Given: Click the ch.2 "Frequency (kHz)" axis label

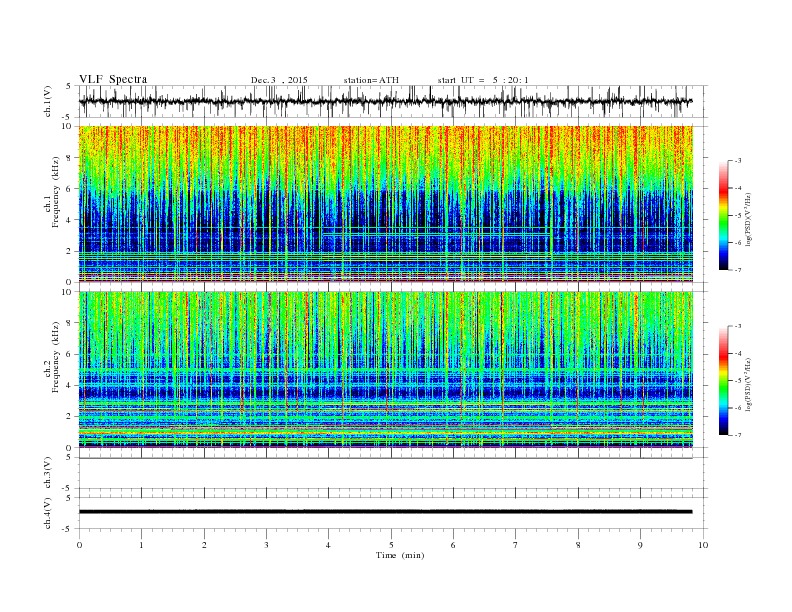Looking at the screenshot, I should tap(55, 358).
